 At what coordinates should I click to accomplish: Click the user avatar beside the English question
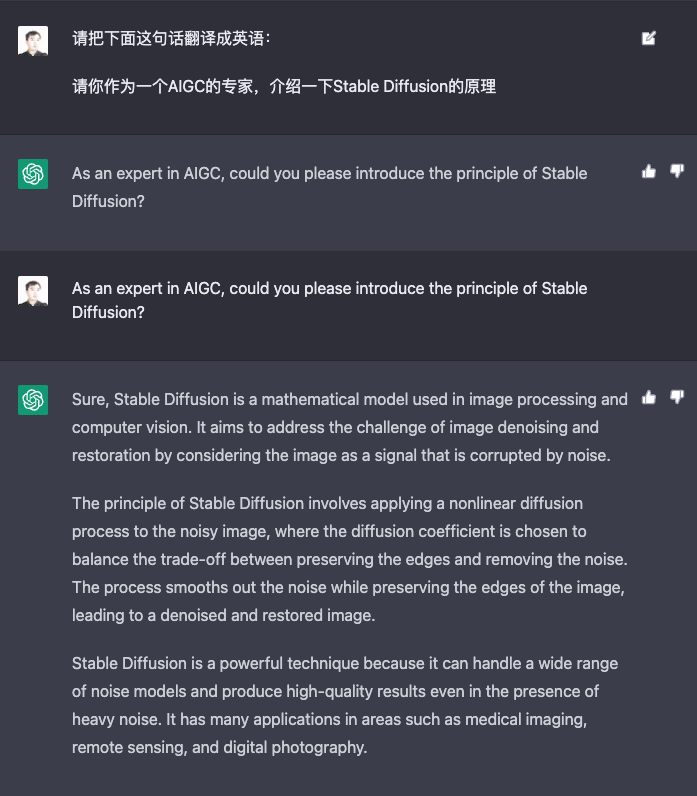tap(33, 290)
